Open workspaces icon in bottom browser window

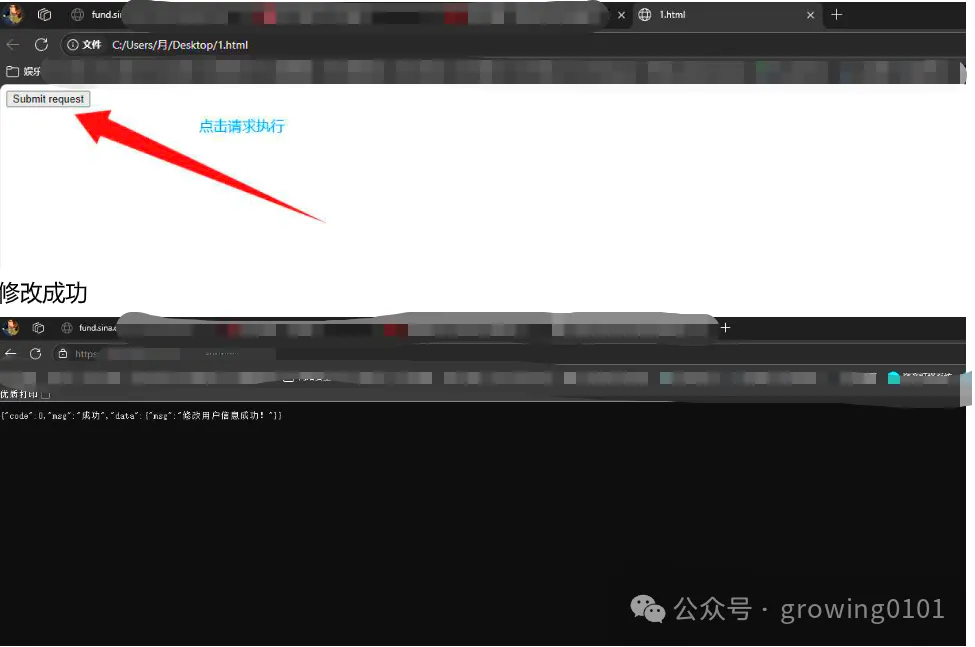coord(38,328)
